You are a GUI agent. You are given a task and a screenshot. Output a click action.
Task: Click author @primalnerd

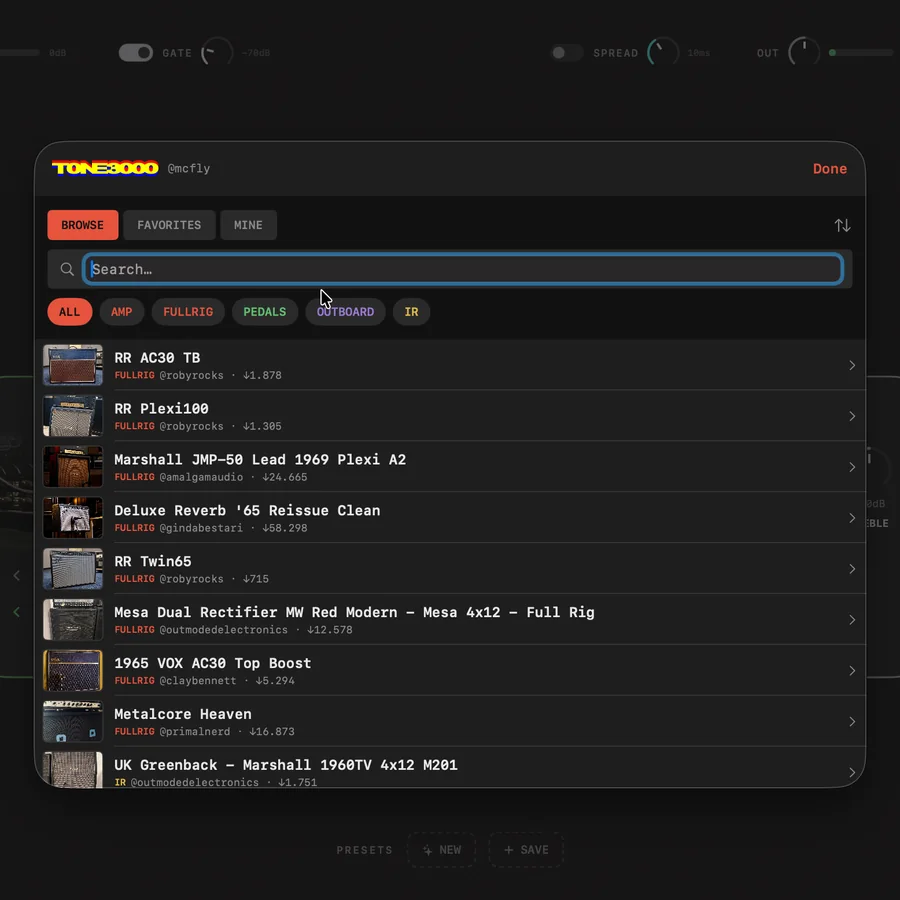(195, 732)
